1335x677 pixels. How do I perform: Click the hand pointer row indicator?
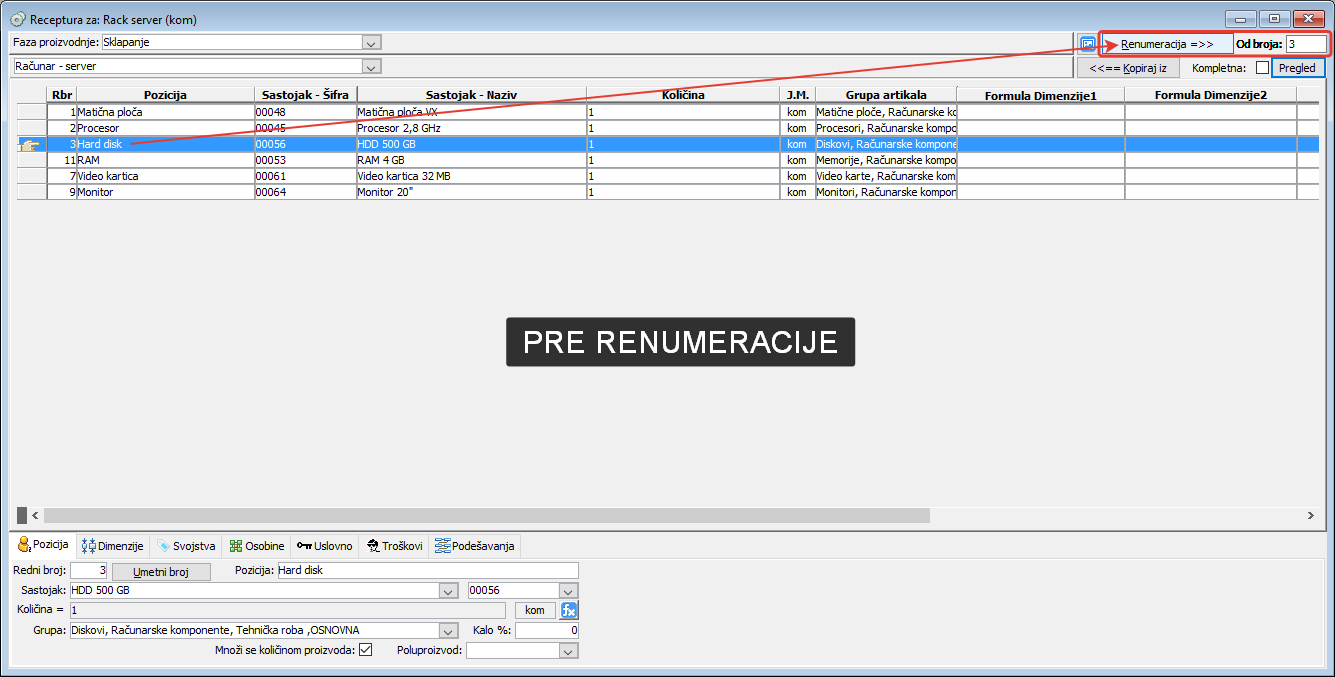(x=30, y=144)
